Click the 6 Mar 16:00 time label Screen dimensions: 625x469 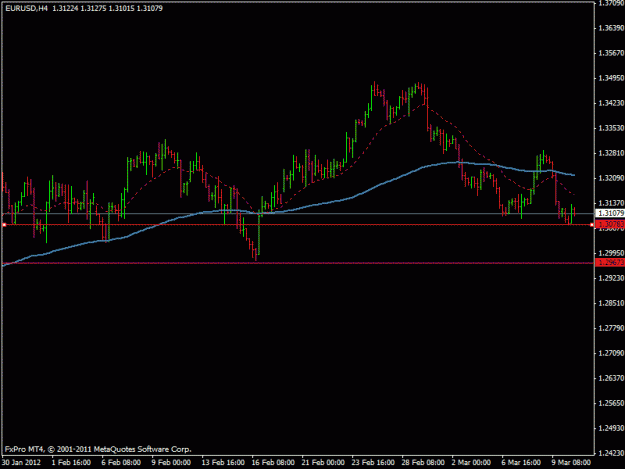coord(521,463)
